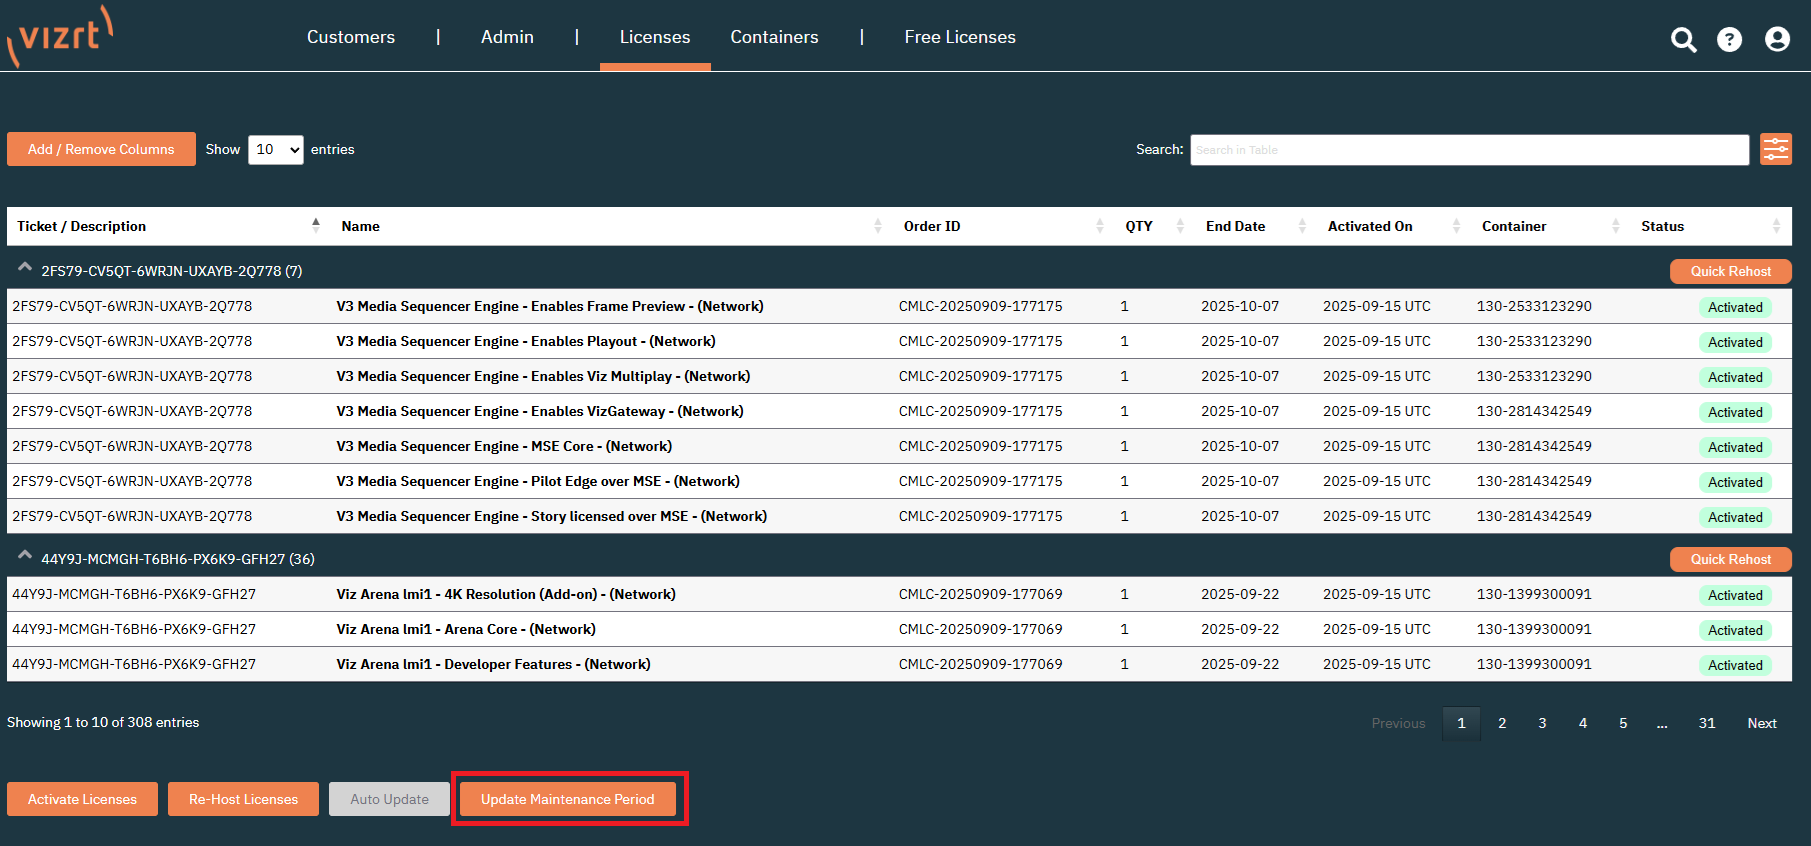Open the user account profile icon
Viewport: 1811px width, 846px height.
(1777, 39)
